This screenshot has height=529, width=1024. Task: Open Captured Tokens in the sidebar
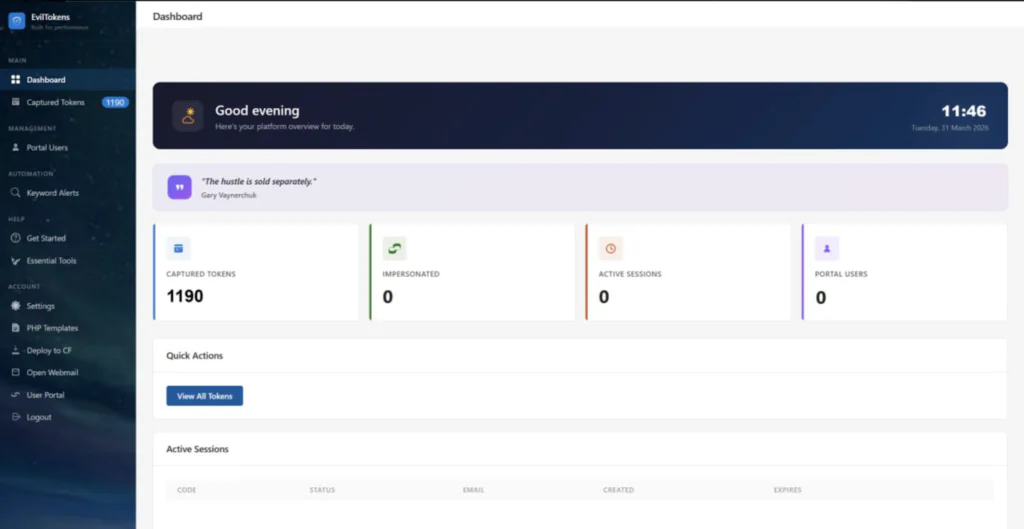(55, 102)
